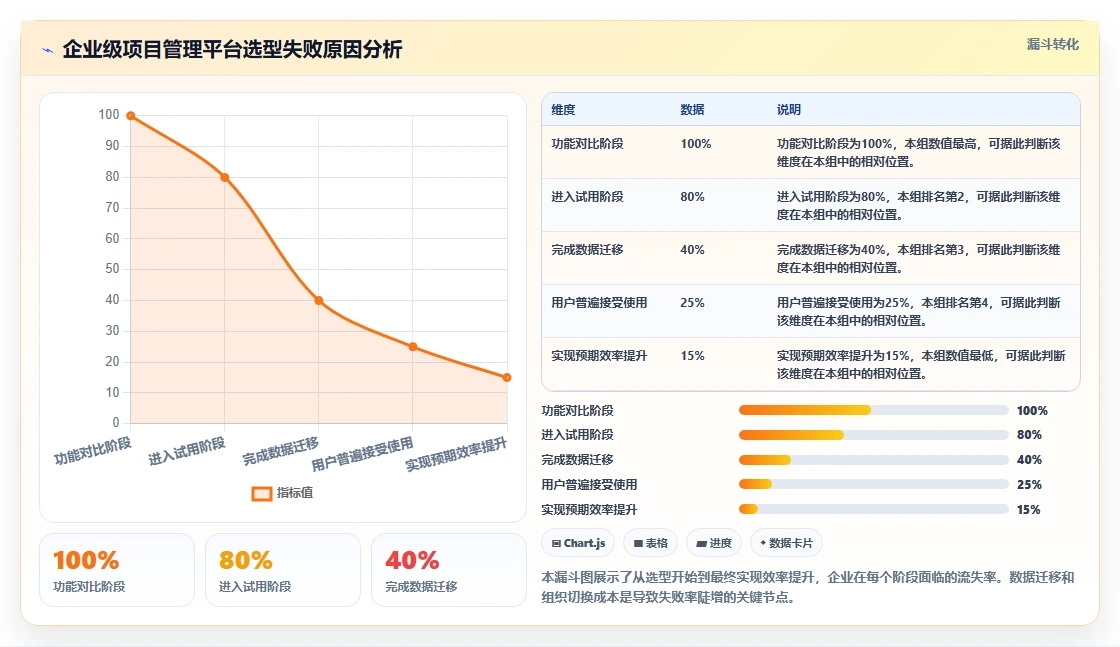Click the 进入试用阶段 x-axis label
This screenshot has height=647, width=1120.
[x=186, y=451]
